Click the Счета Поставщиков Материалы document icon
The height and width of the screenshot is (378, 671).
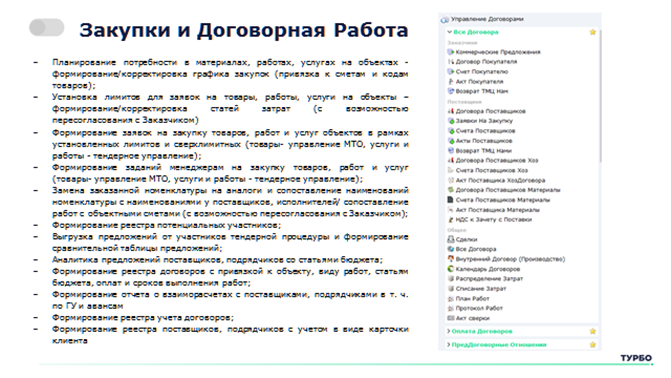(450, 199)
